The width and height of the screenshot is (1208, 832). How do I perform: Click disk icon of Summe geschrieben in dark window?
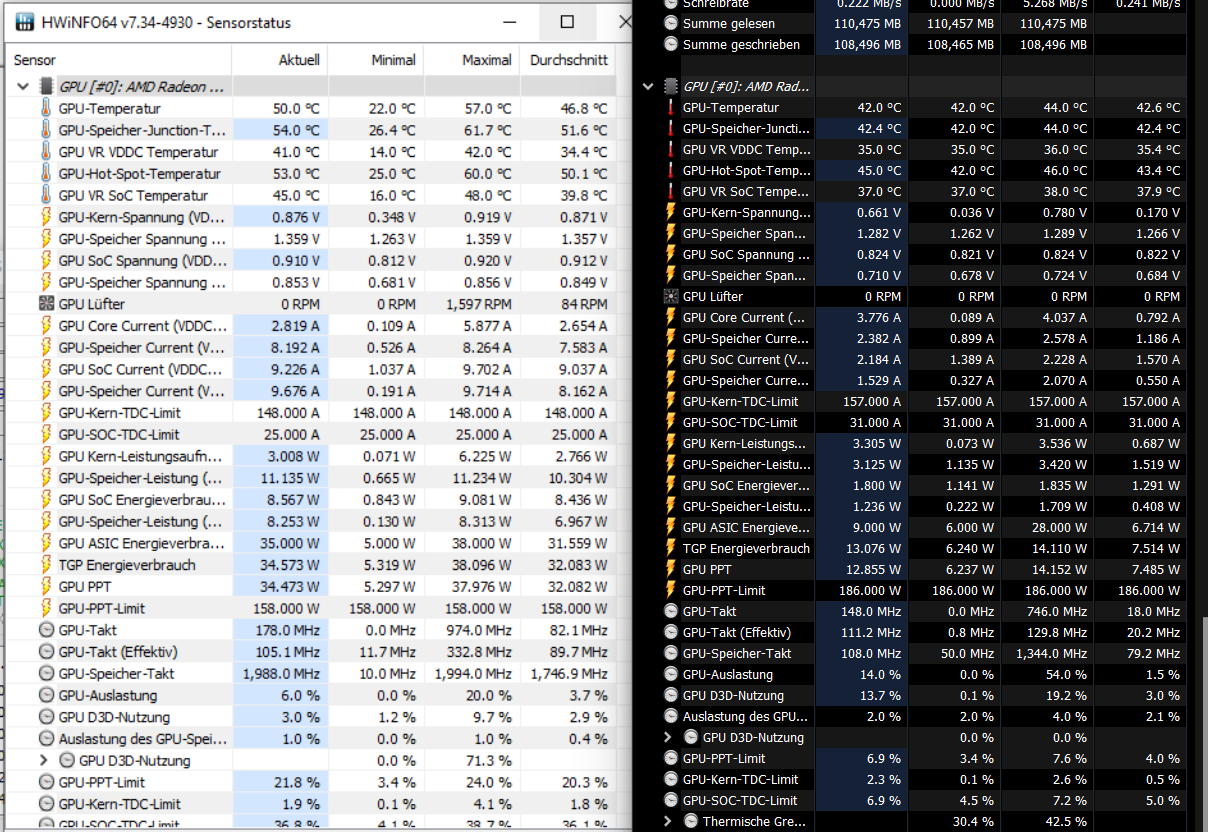(671, 45)
